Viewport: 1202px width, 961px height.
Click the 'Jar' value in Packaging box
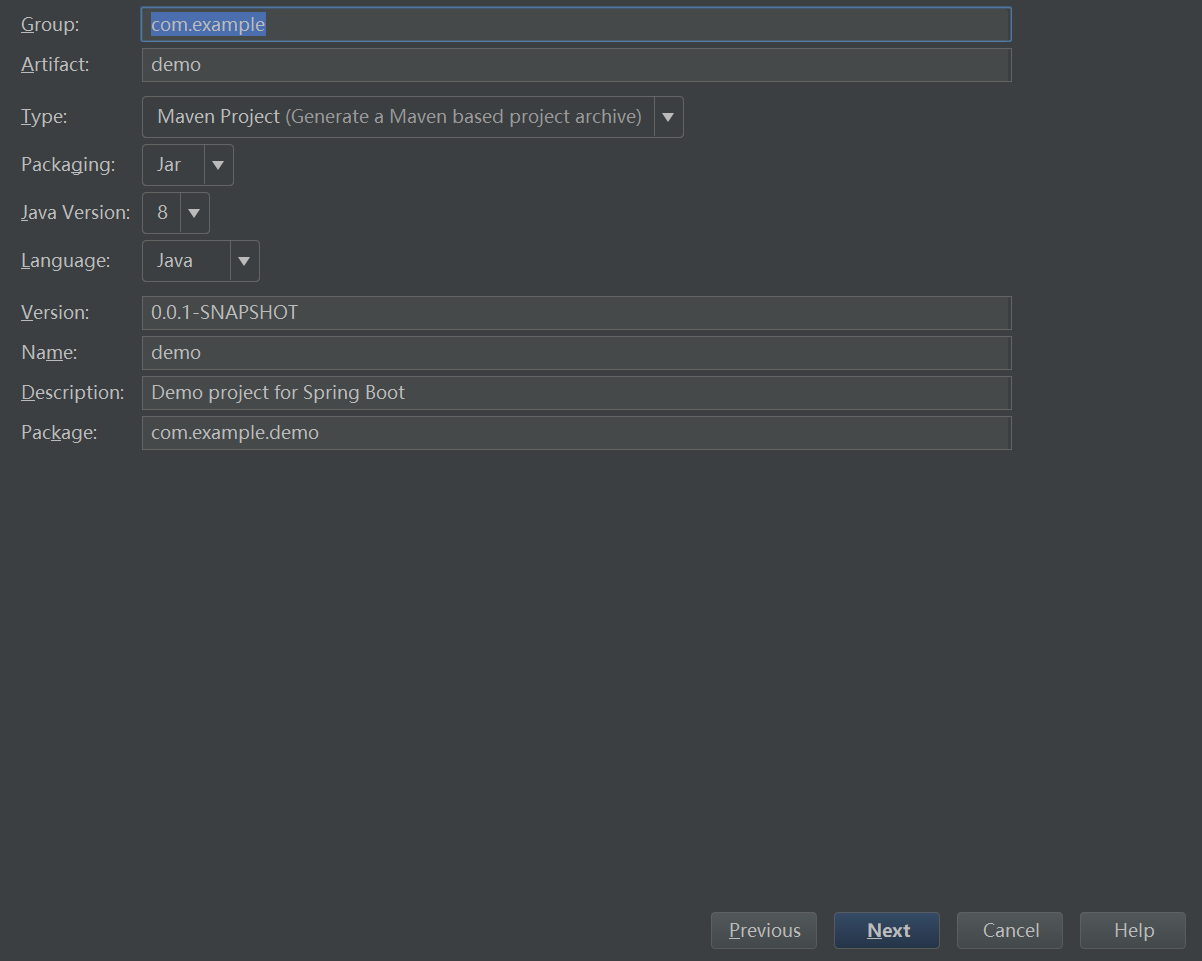(169, 165)
